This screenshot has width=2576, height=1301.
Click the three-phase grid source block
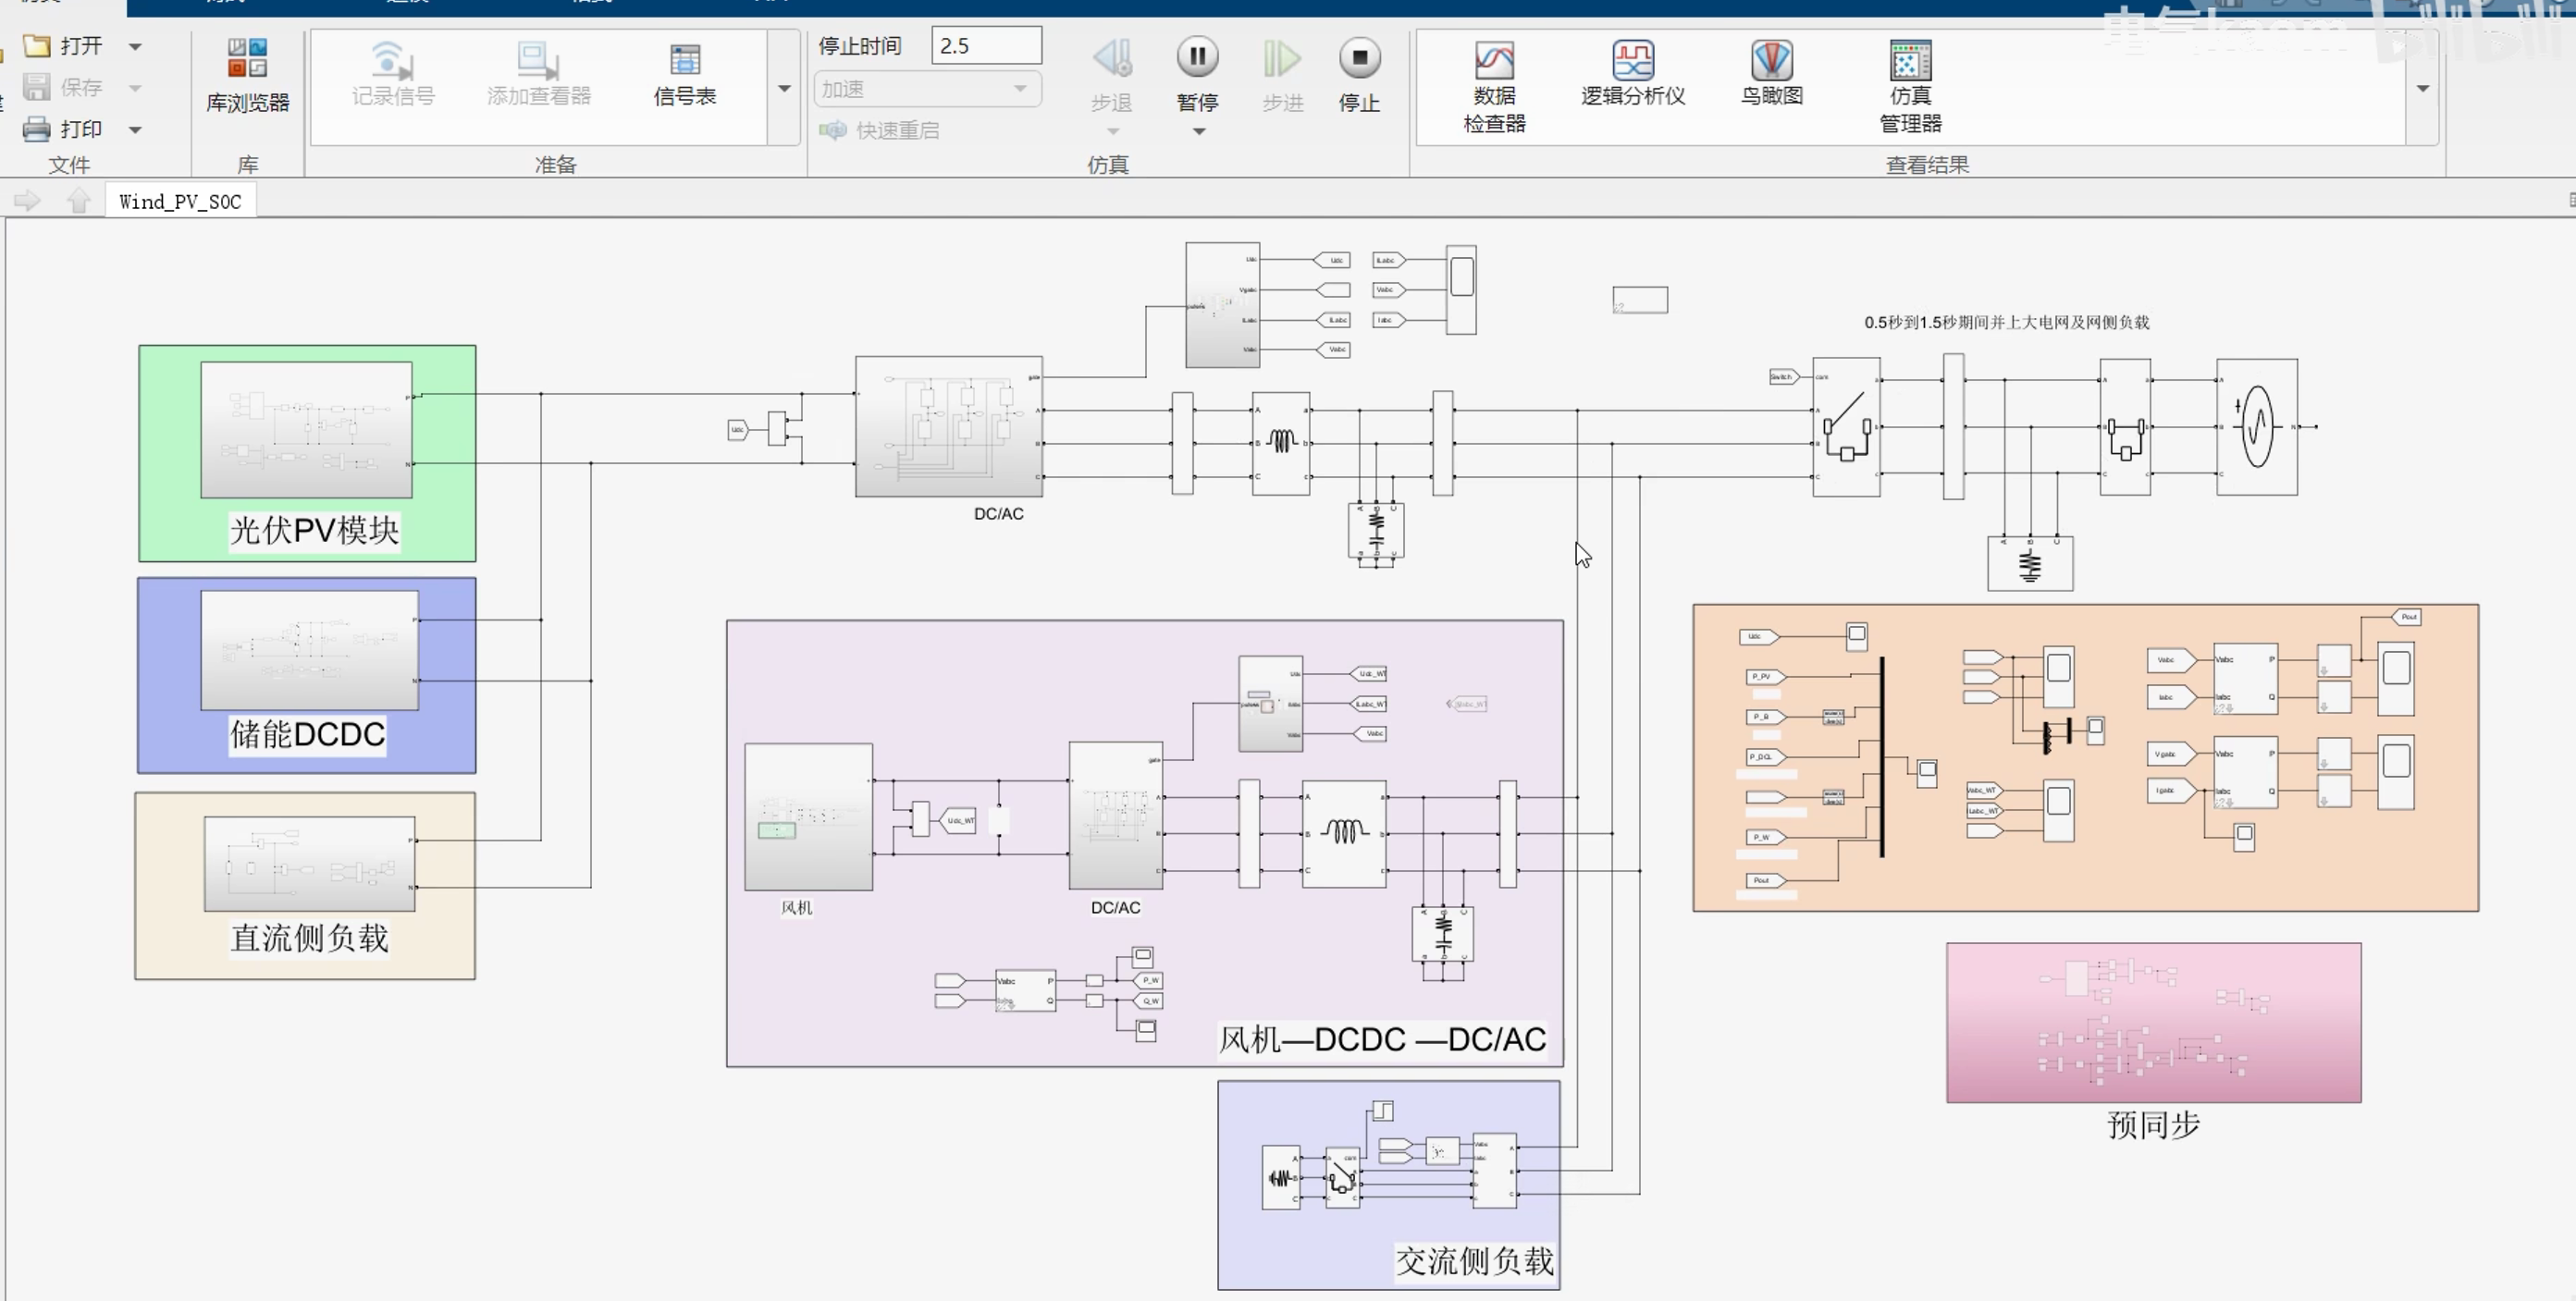pyautogui.click(x=2256, y=427)
